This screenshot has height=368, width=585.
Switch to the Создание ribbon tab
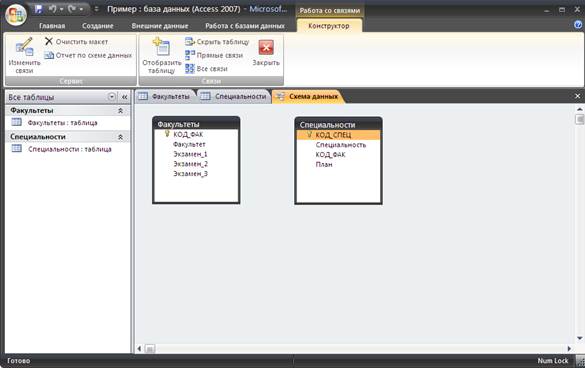click(x=98, y=26)
